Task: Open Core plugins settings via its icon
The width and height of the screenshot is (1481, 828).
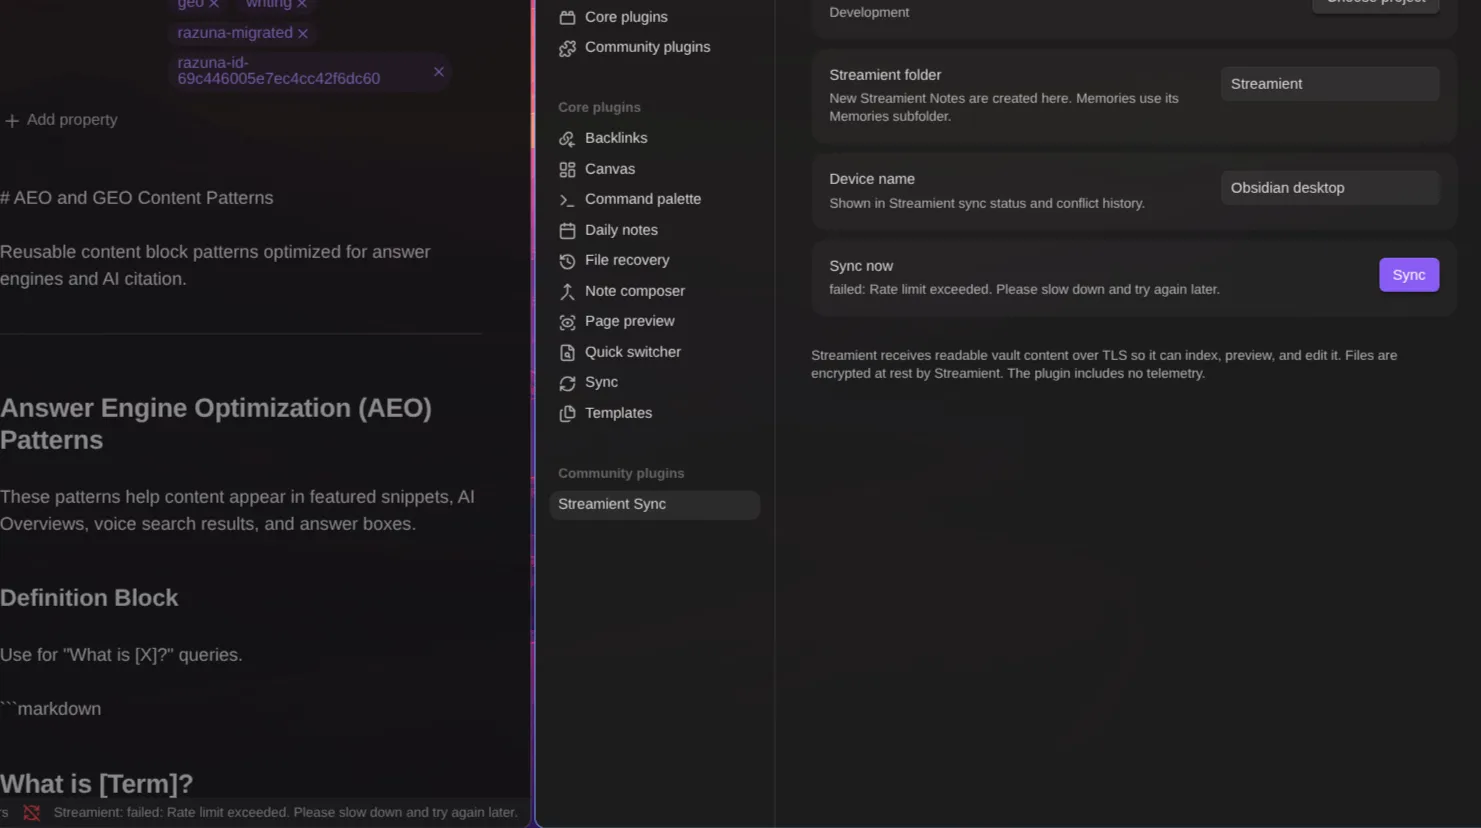Action: pos(567,17)
